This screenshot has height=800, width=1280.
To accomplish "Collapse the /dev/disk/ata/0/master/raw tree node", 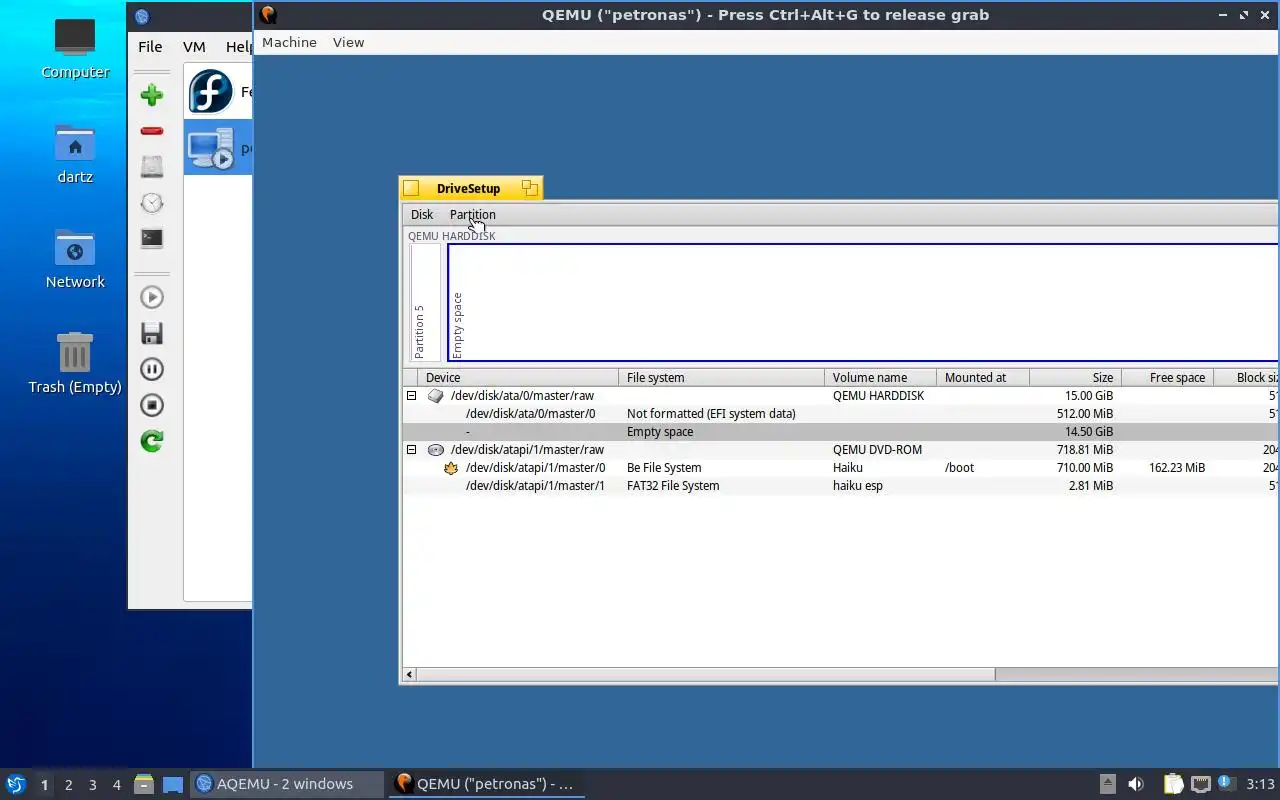I will (411, 395).
